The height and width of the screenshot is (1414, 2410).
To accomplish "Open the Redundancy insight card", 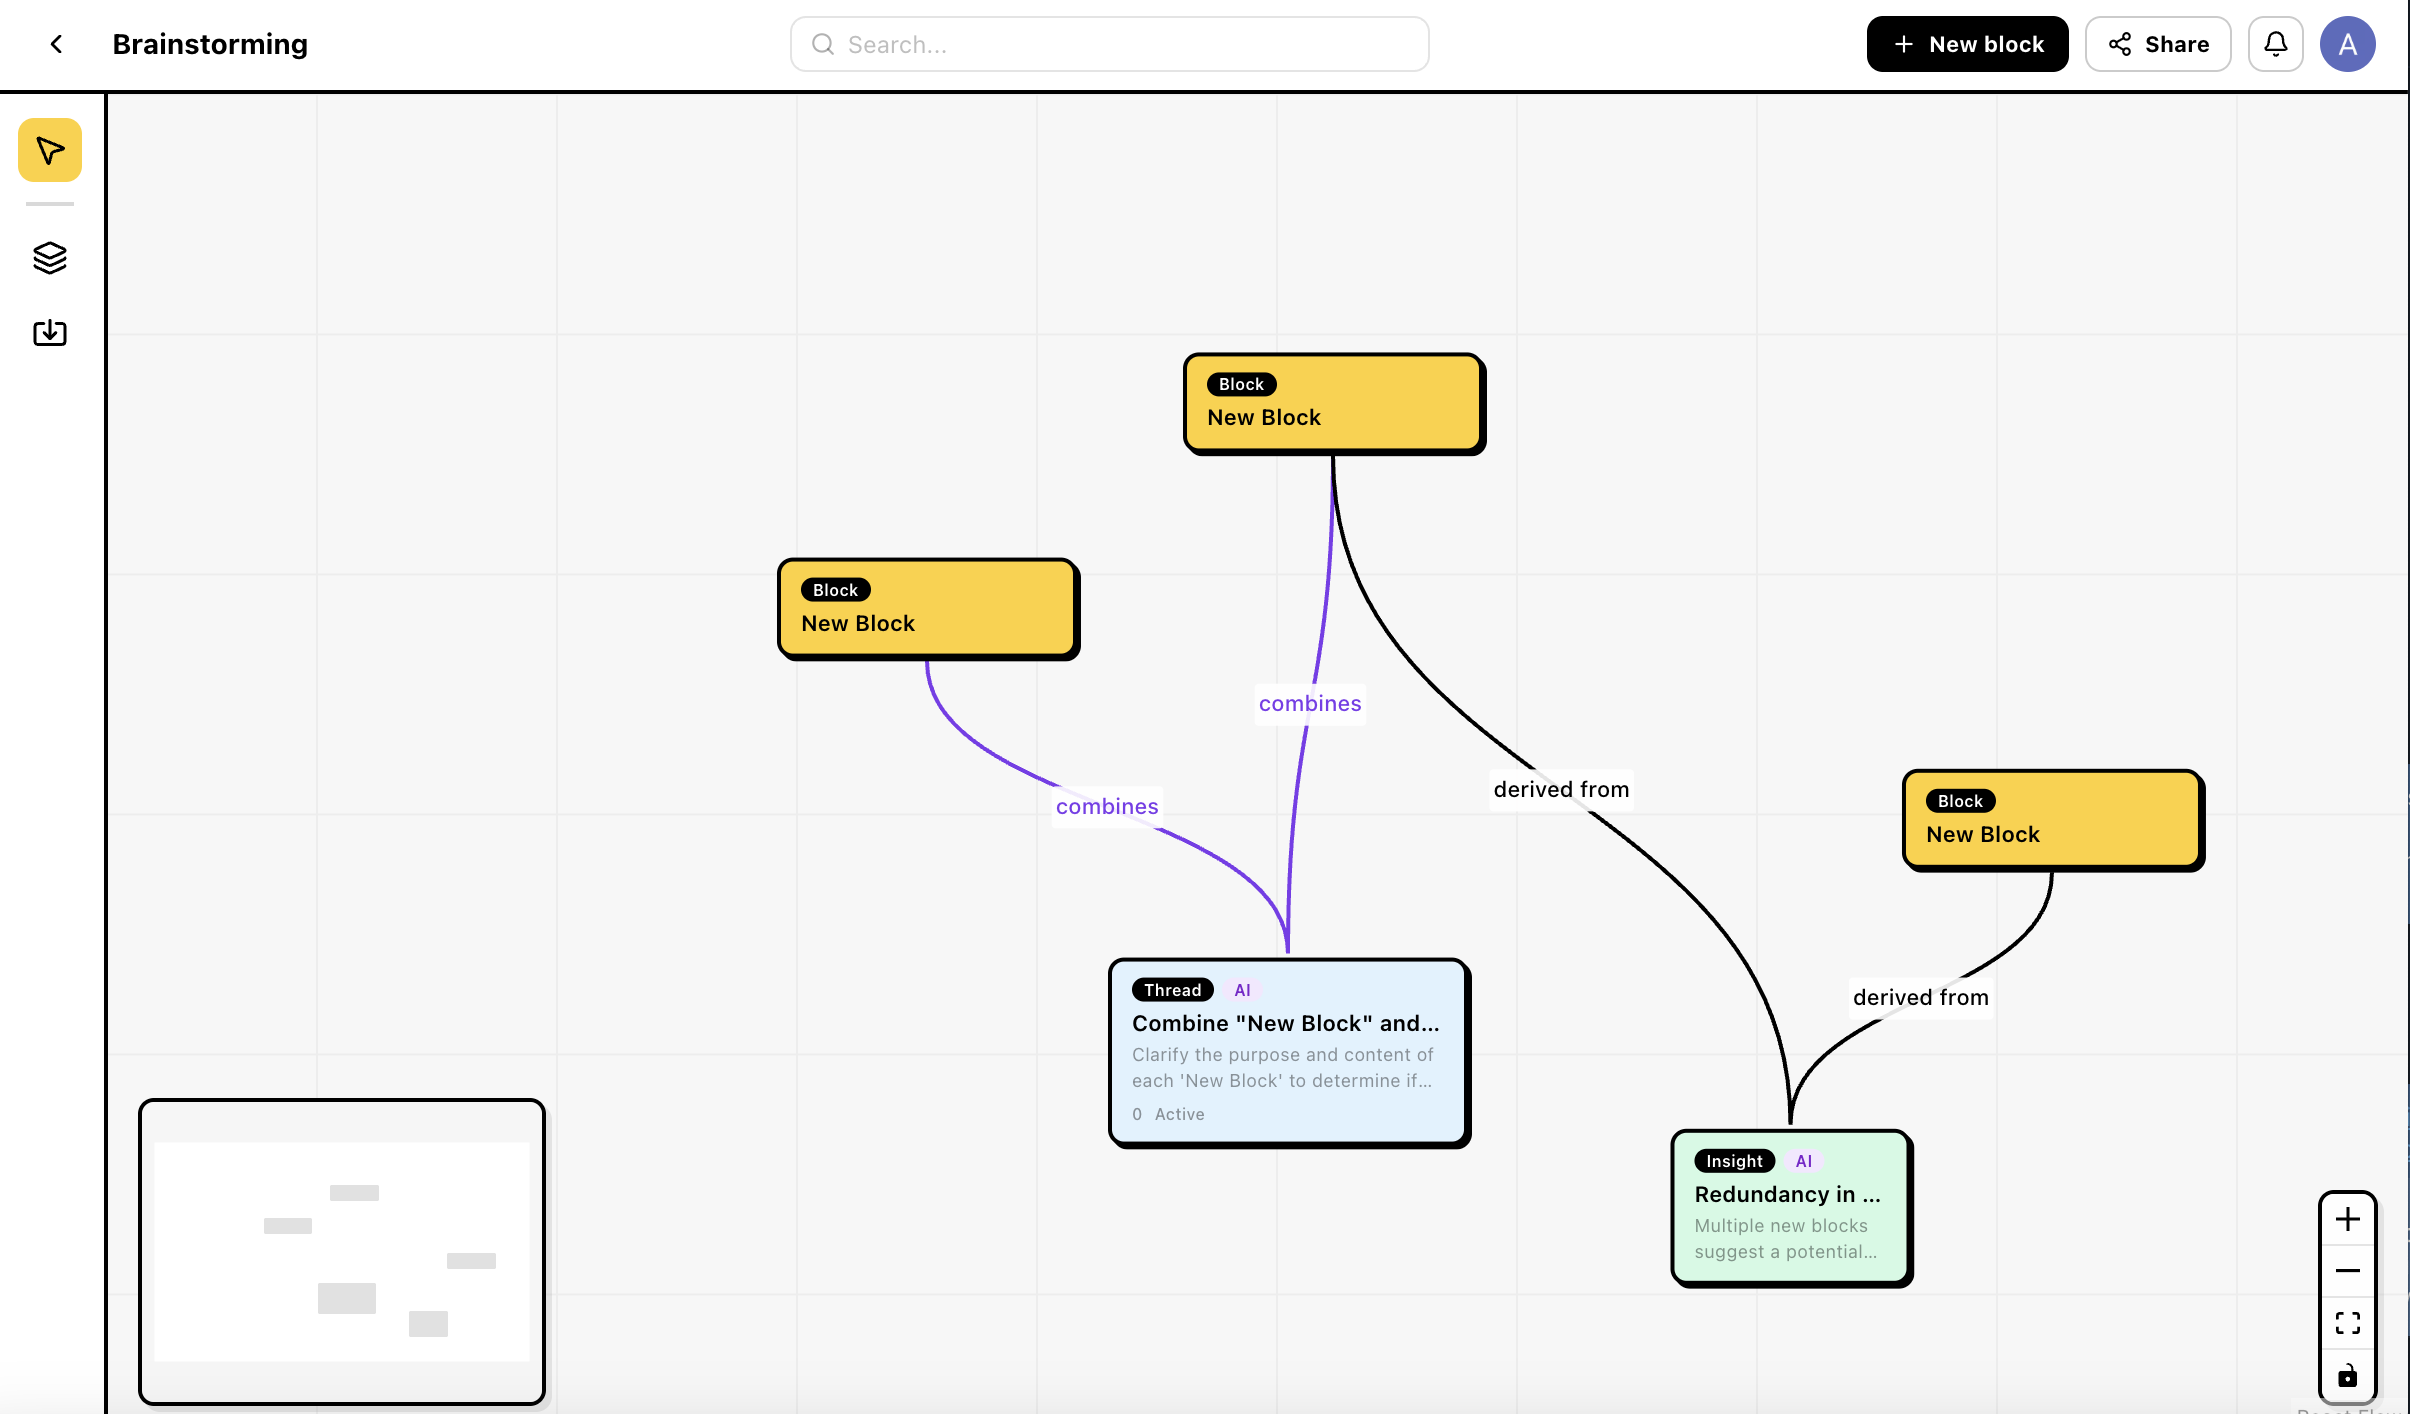I will click(1790, 1207).
